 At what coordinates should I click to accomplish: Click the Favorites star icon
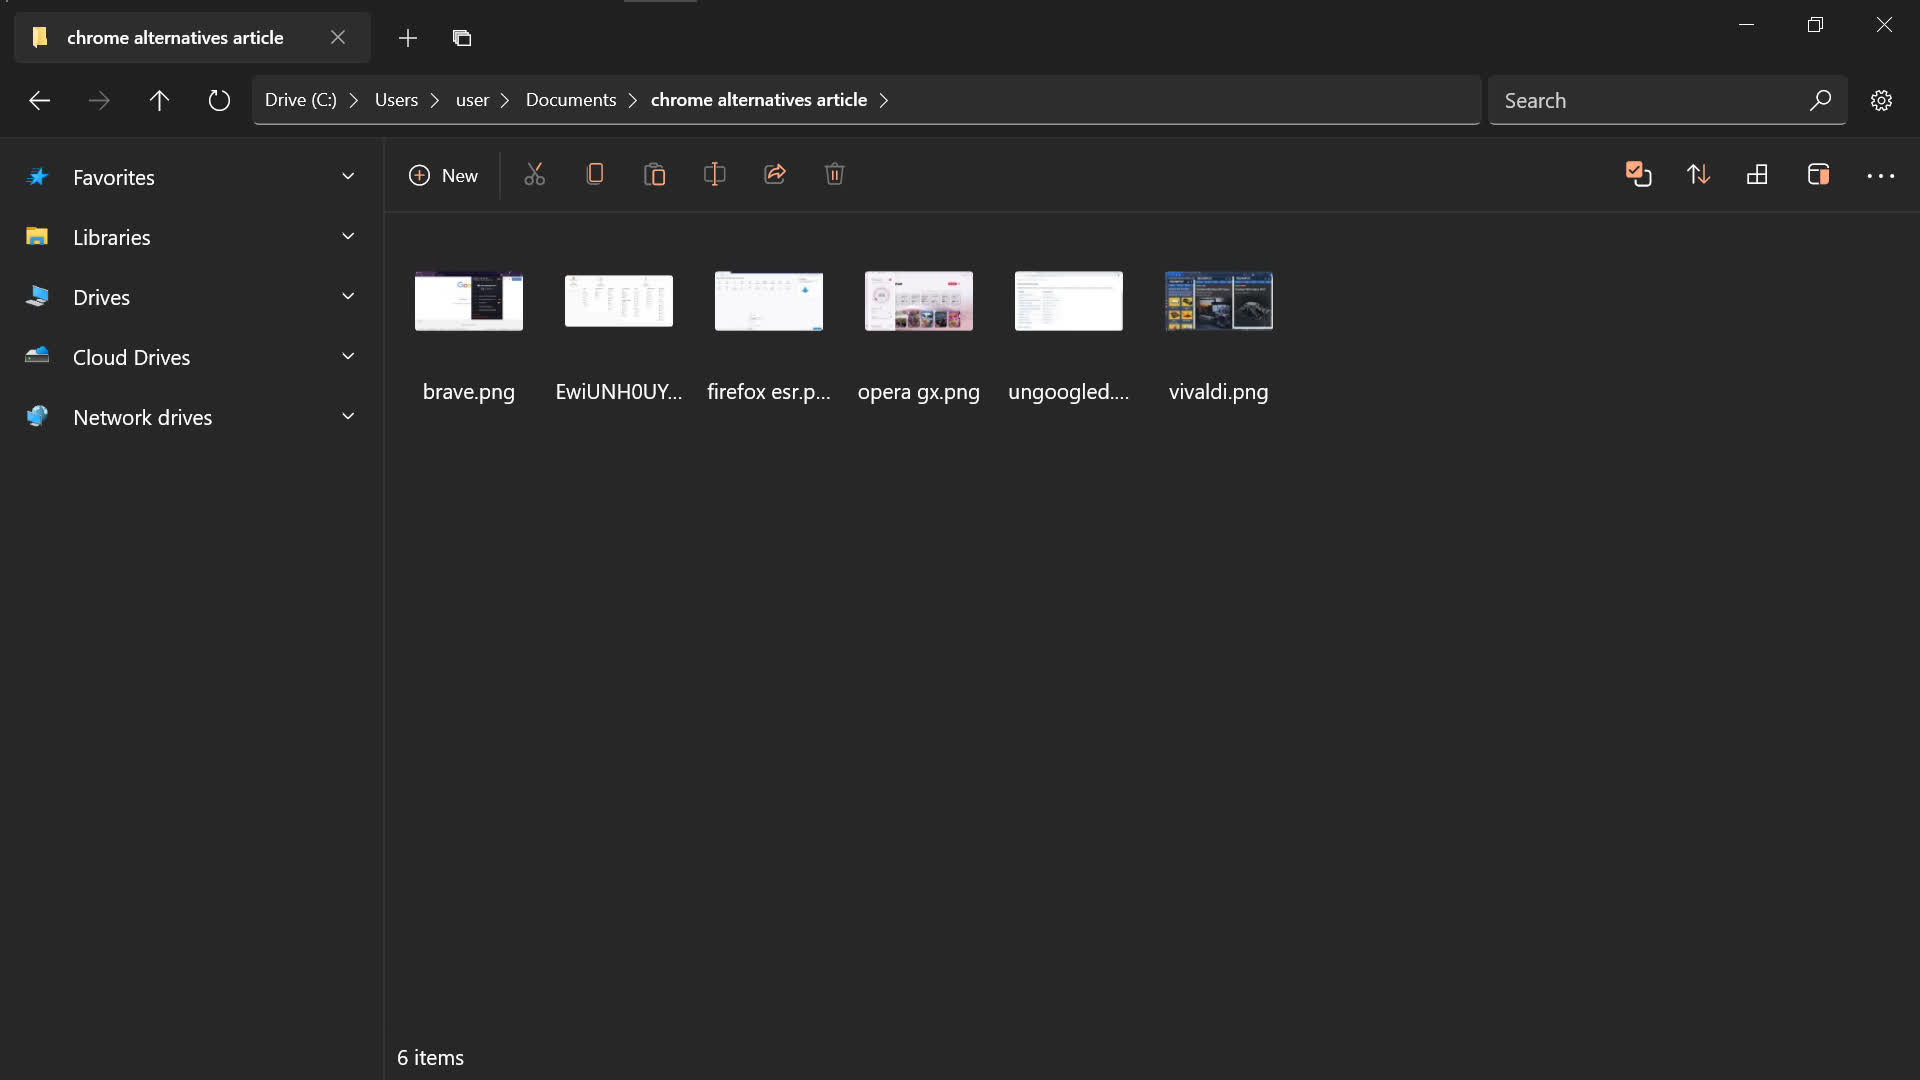coord(37,177)
